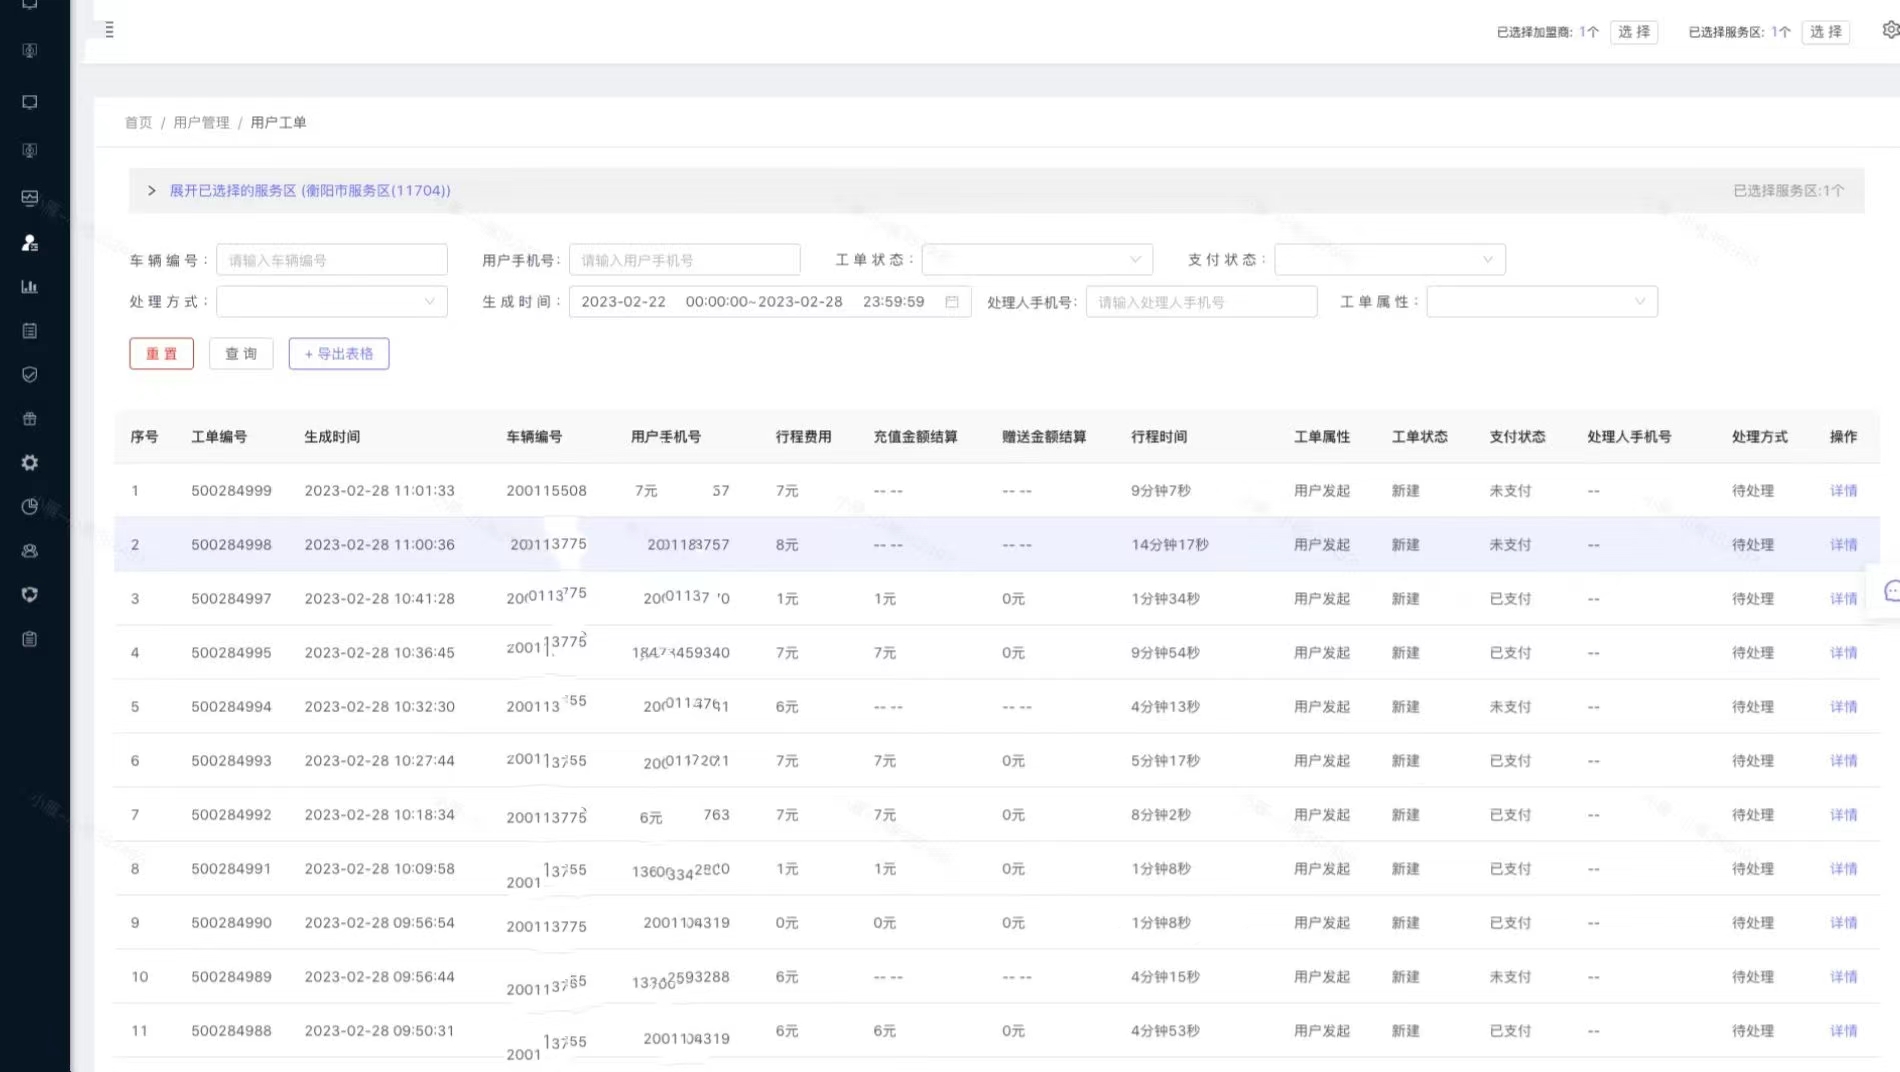Open 详情 for work order 500284993

(1843, 761)
